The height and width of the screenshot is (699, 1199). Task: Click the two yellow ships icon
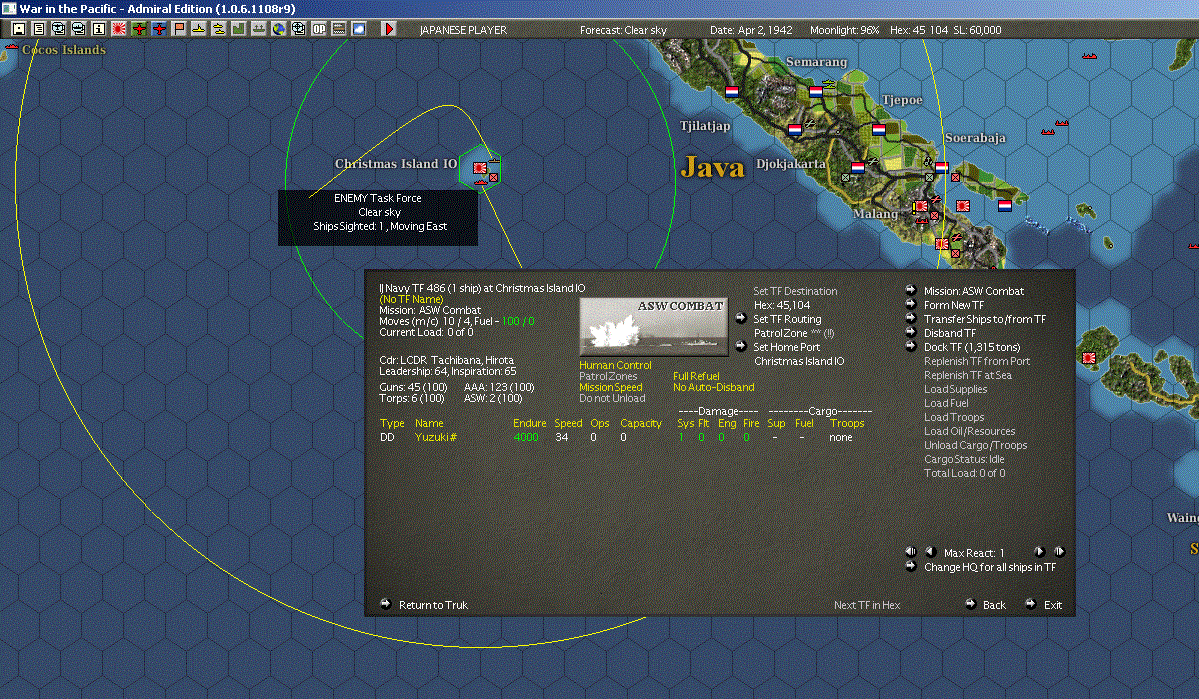pyautogui.click(x=219, y=29)
